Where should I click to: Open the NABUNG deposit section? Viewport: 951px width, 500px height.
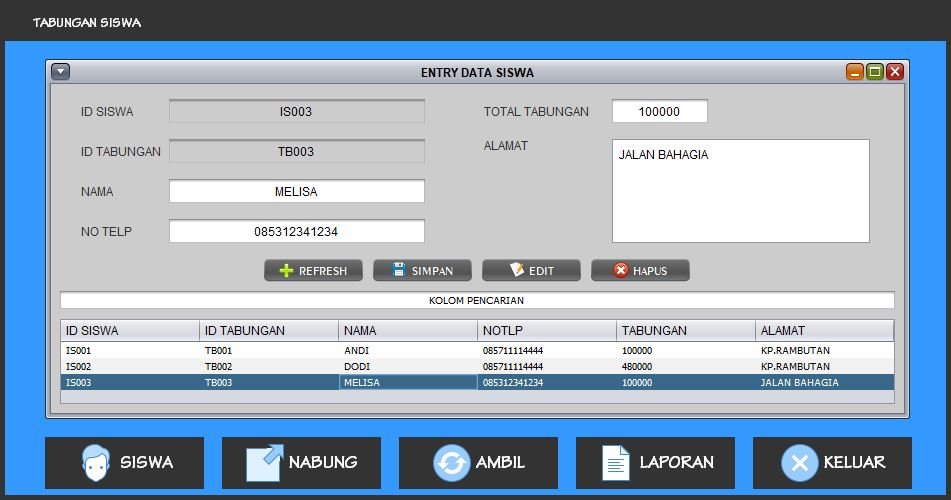point(301,463)
